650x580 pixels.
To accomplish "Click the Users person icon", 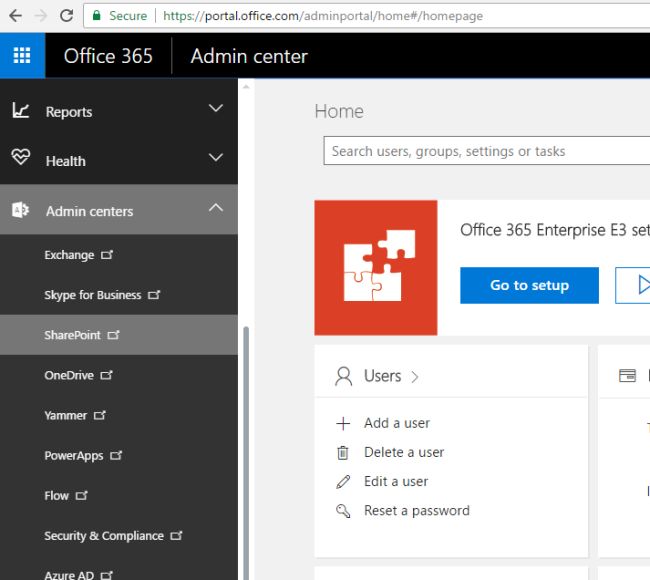I will click(x=344, y=376).
